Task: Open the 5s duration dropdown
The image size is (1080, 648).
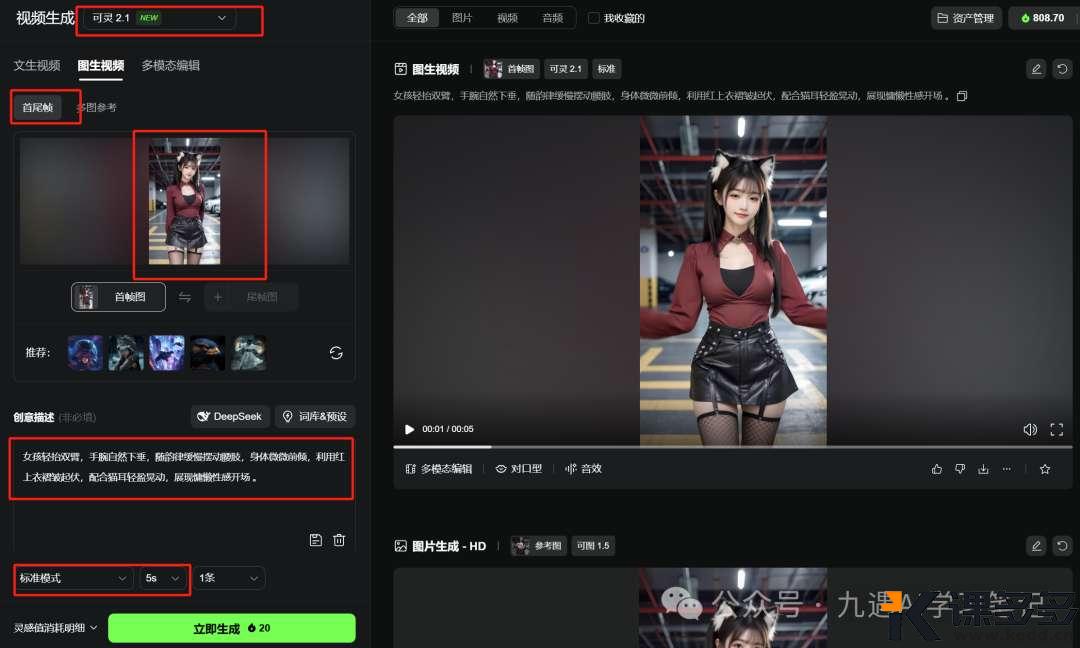Action: pyautogui.click(x=164, y=578)
